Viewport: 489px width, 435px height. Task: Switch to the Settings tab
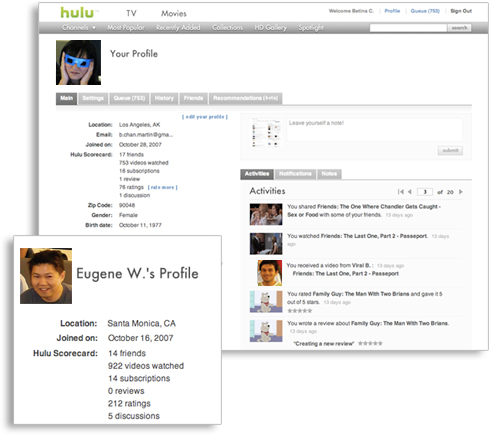93,98
